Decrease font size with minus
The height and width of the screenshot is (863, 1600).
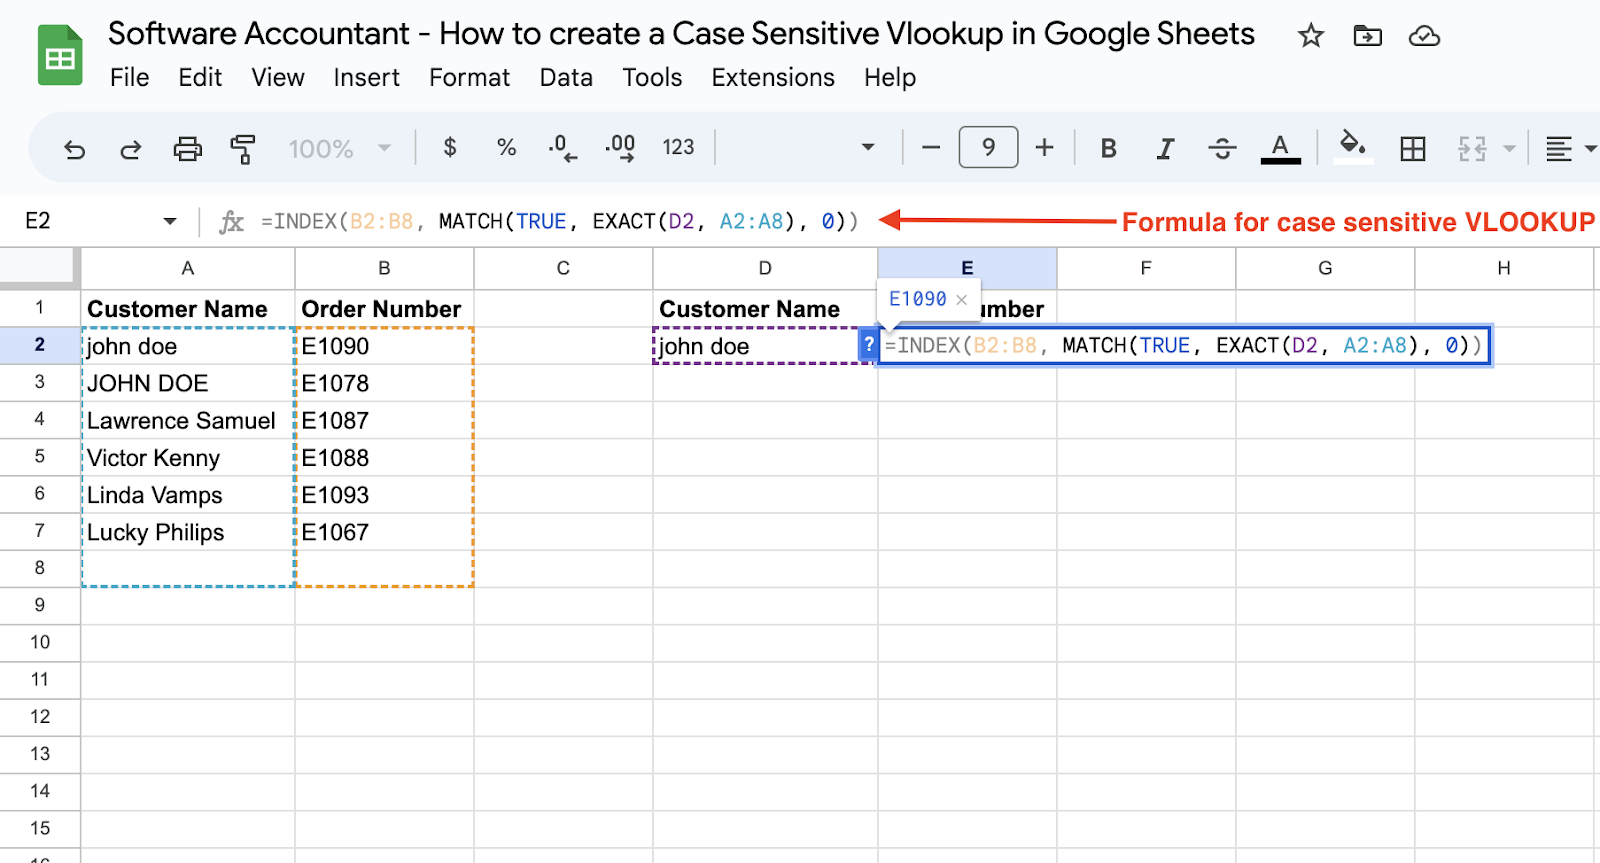(931, 148)
